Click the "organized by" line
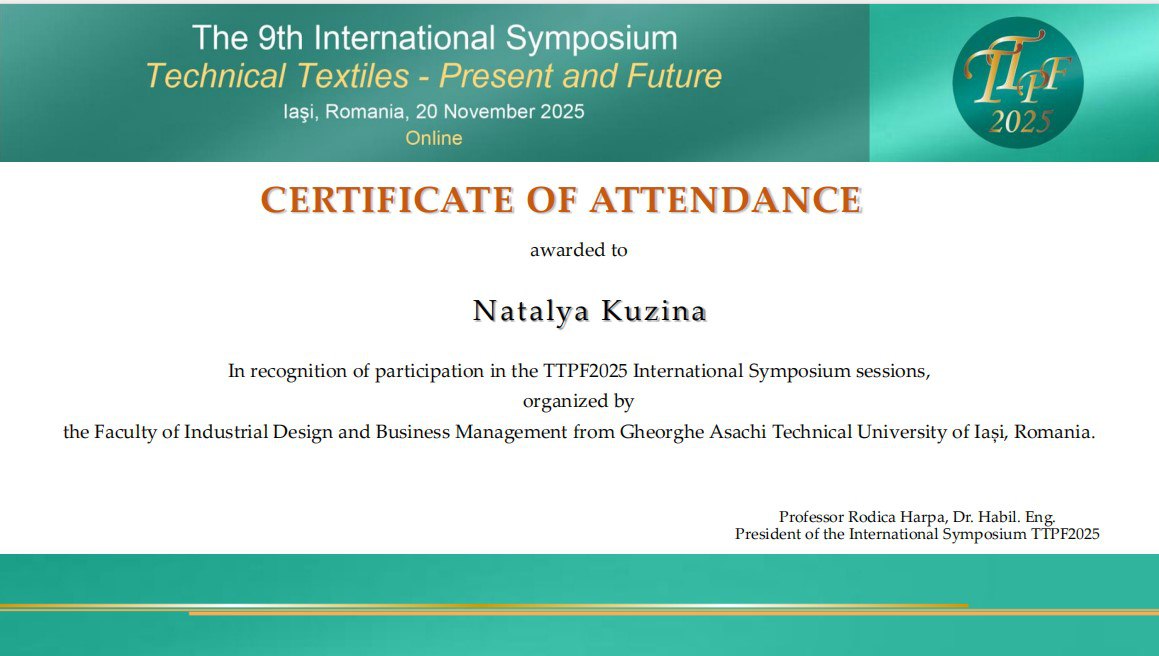Viewport: 1159px width, 656px height. pos(578,402)
